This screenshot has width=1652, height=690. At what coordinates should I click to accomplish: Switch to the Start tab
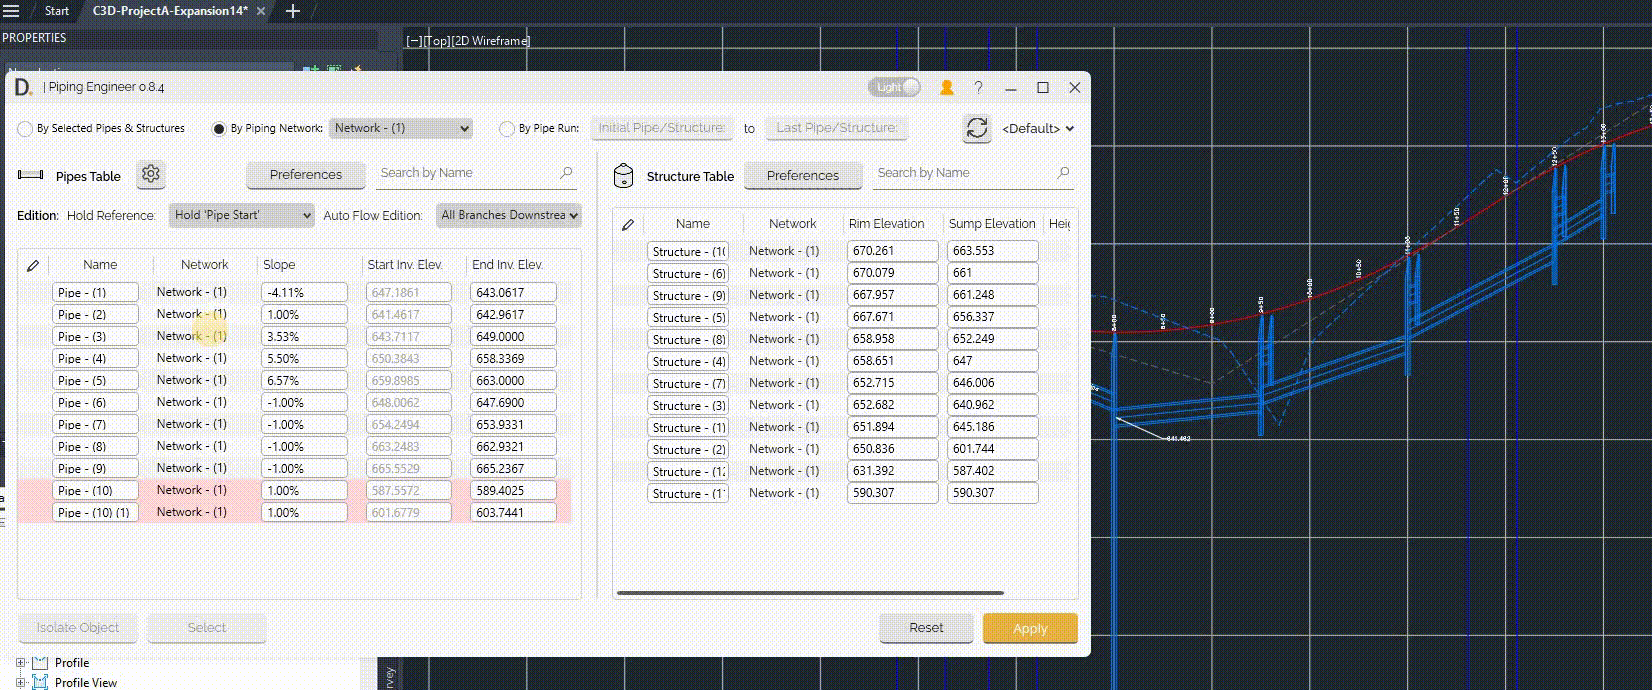tap(57, 11)
